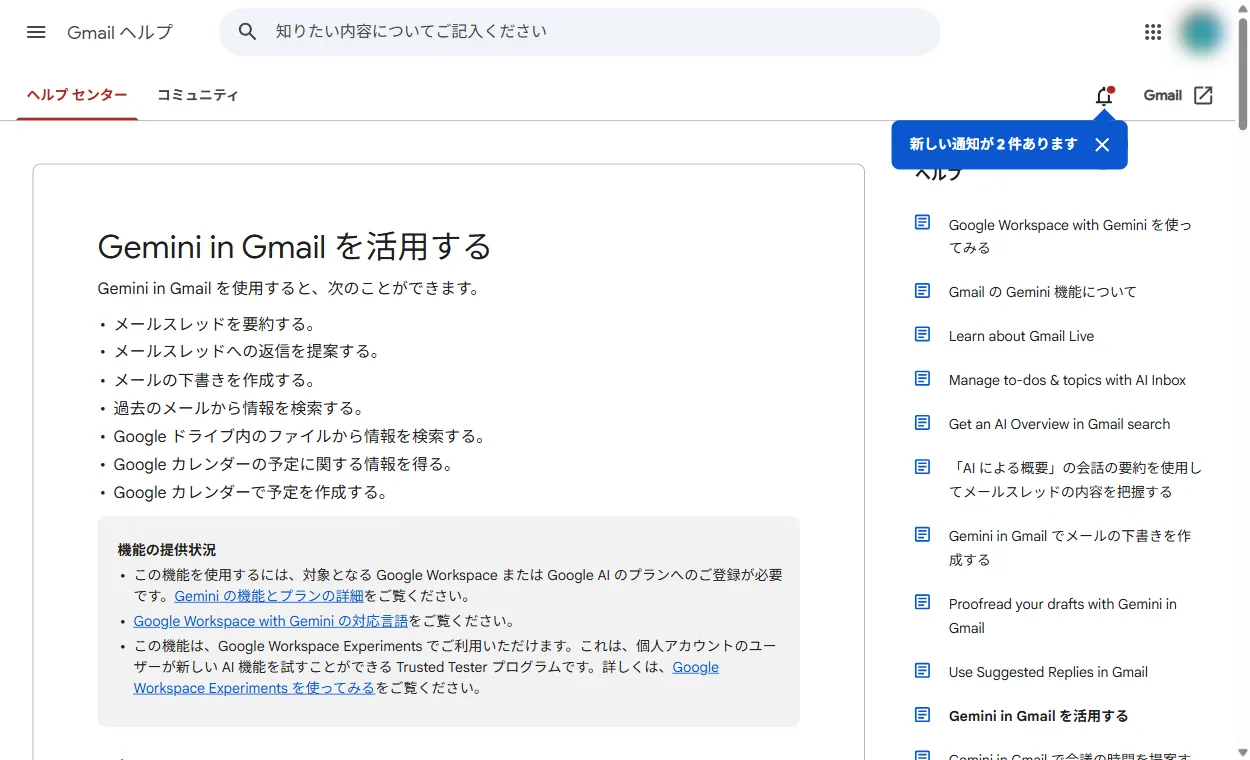Click article icon beside Proofread your drafts

pos(922,603)
